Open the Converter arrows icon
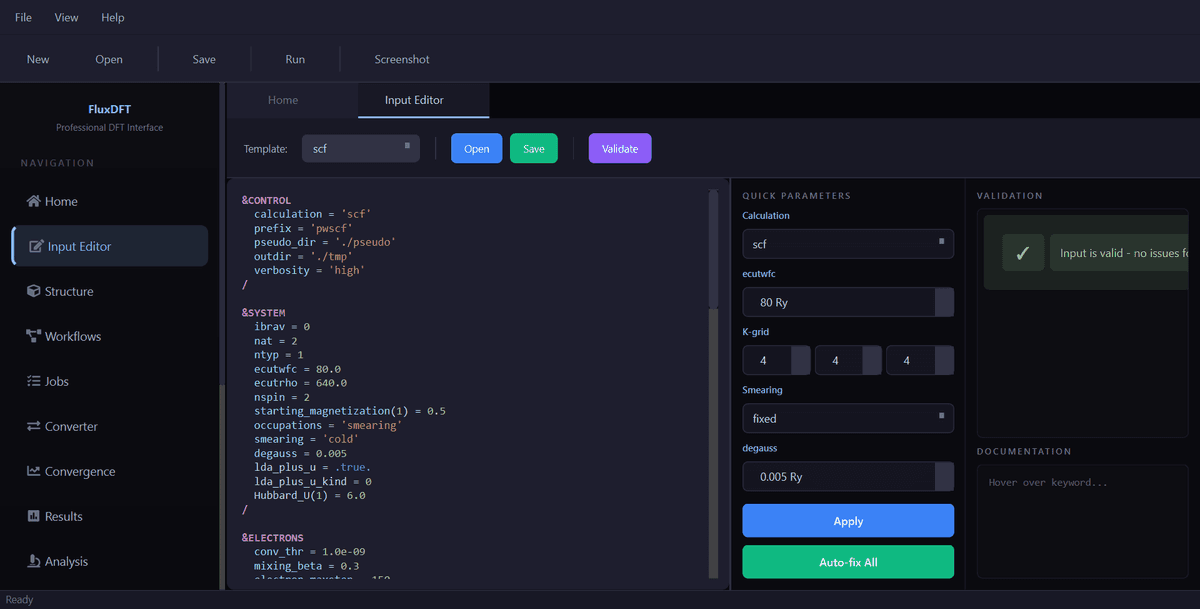 click(34, 427)
